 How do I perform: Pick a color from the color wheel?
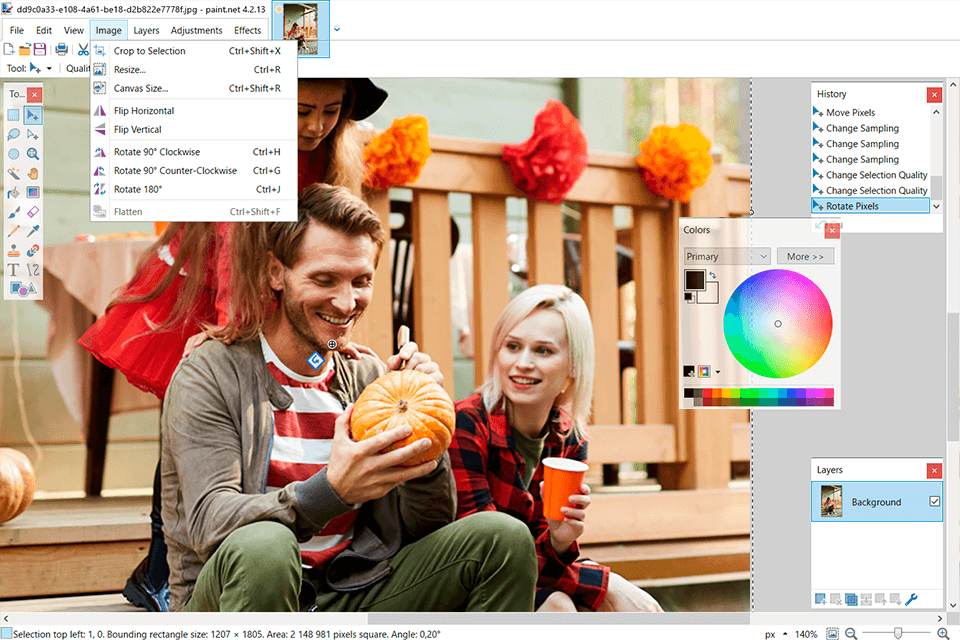778,325
